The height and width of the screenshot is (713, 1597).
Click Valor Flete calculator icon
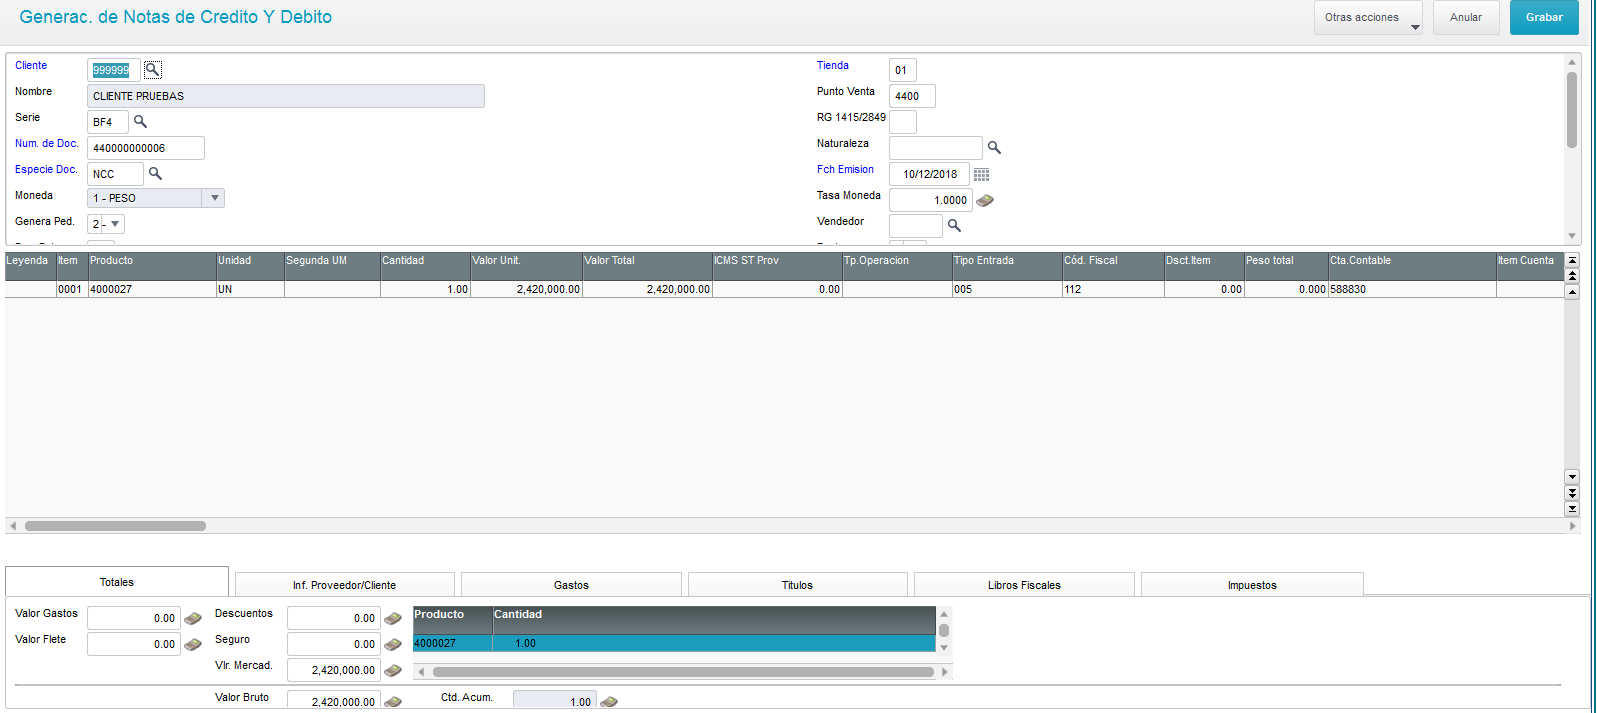pos(193,644)
